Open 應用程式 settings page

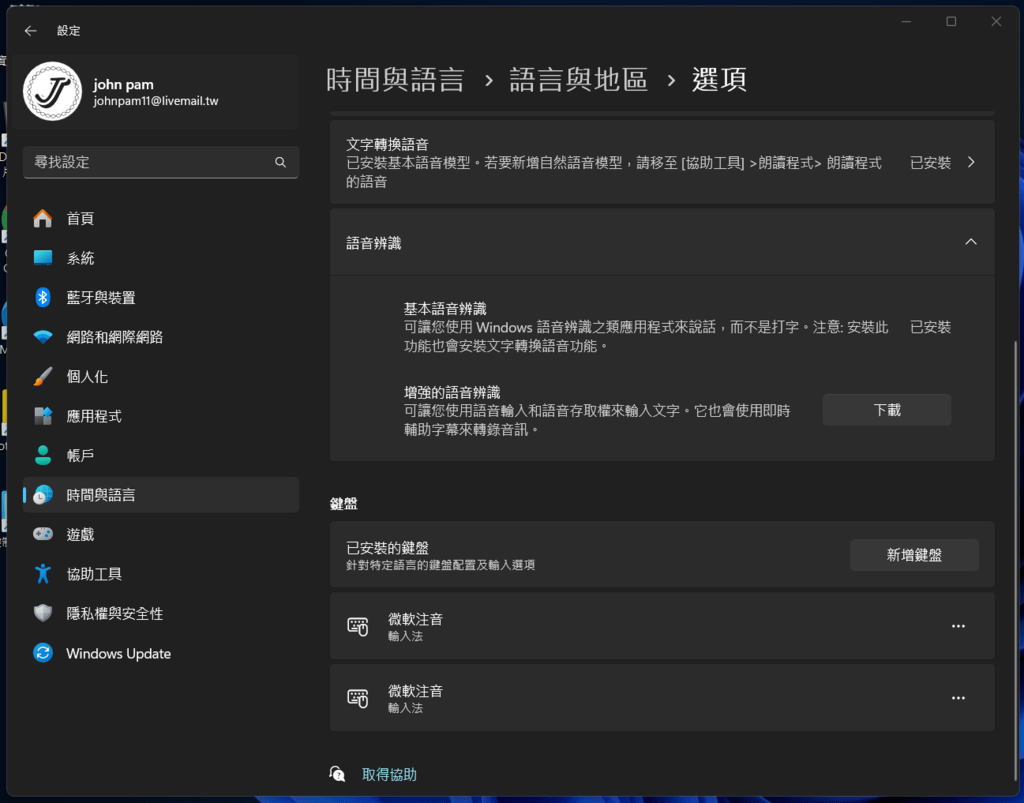[x=161, y=416]
